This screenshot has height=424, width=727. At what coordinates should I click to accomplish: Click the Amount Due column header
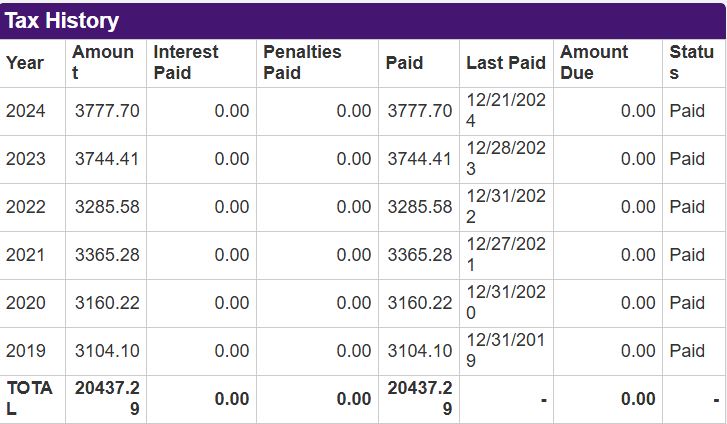[594, 63]
